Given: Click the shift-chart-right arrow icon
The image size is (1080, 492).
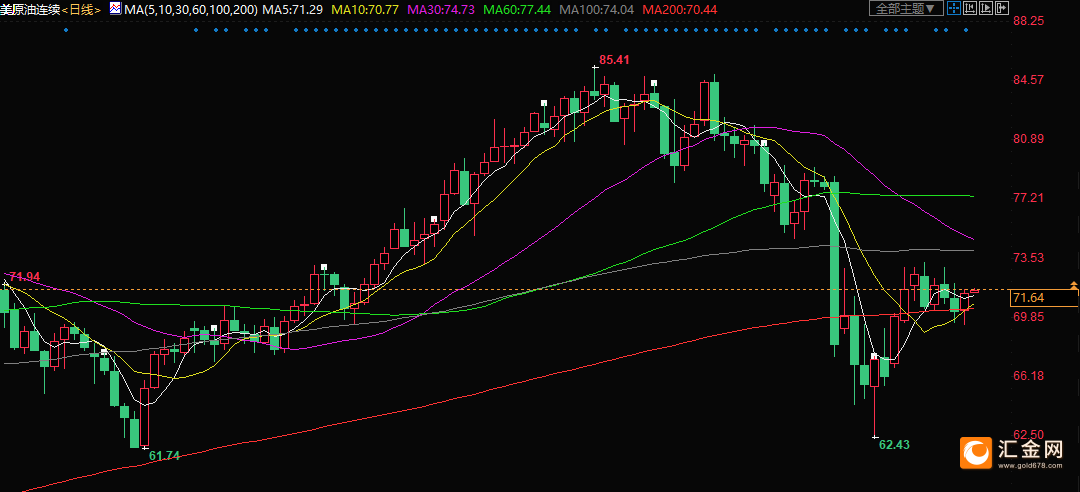Looking at the screenshot, I should click(x=1001, y=8).
